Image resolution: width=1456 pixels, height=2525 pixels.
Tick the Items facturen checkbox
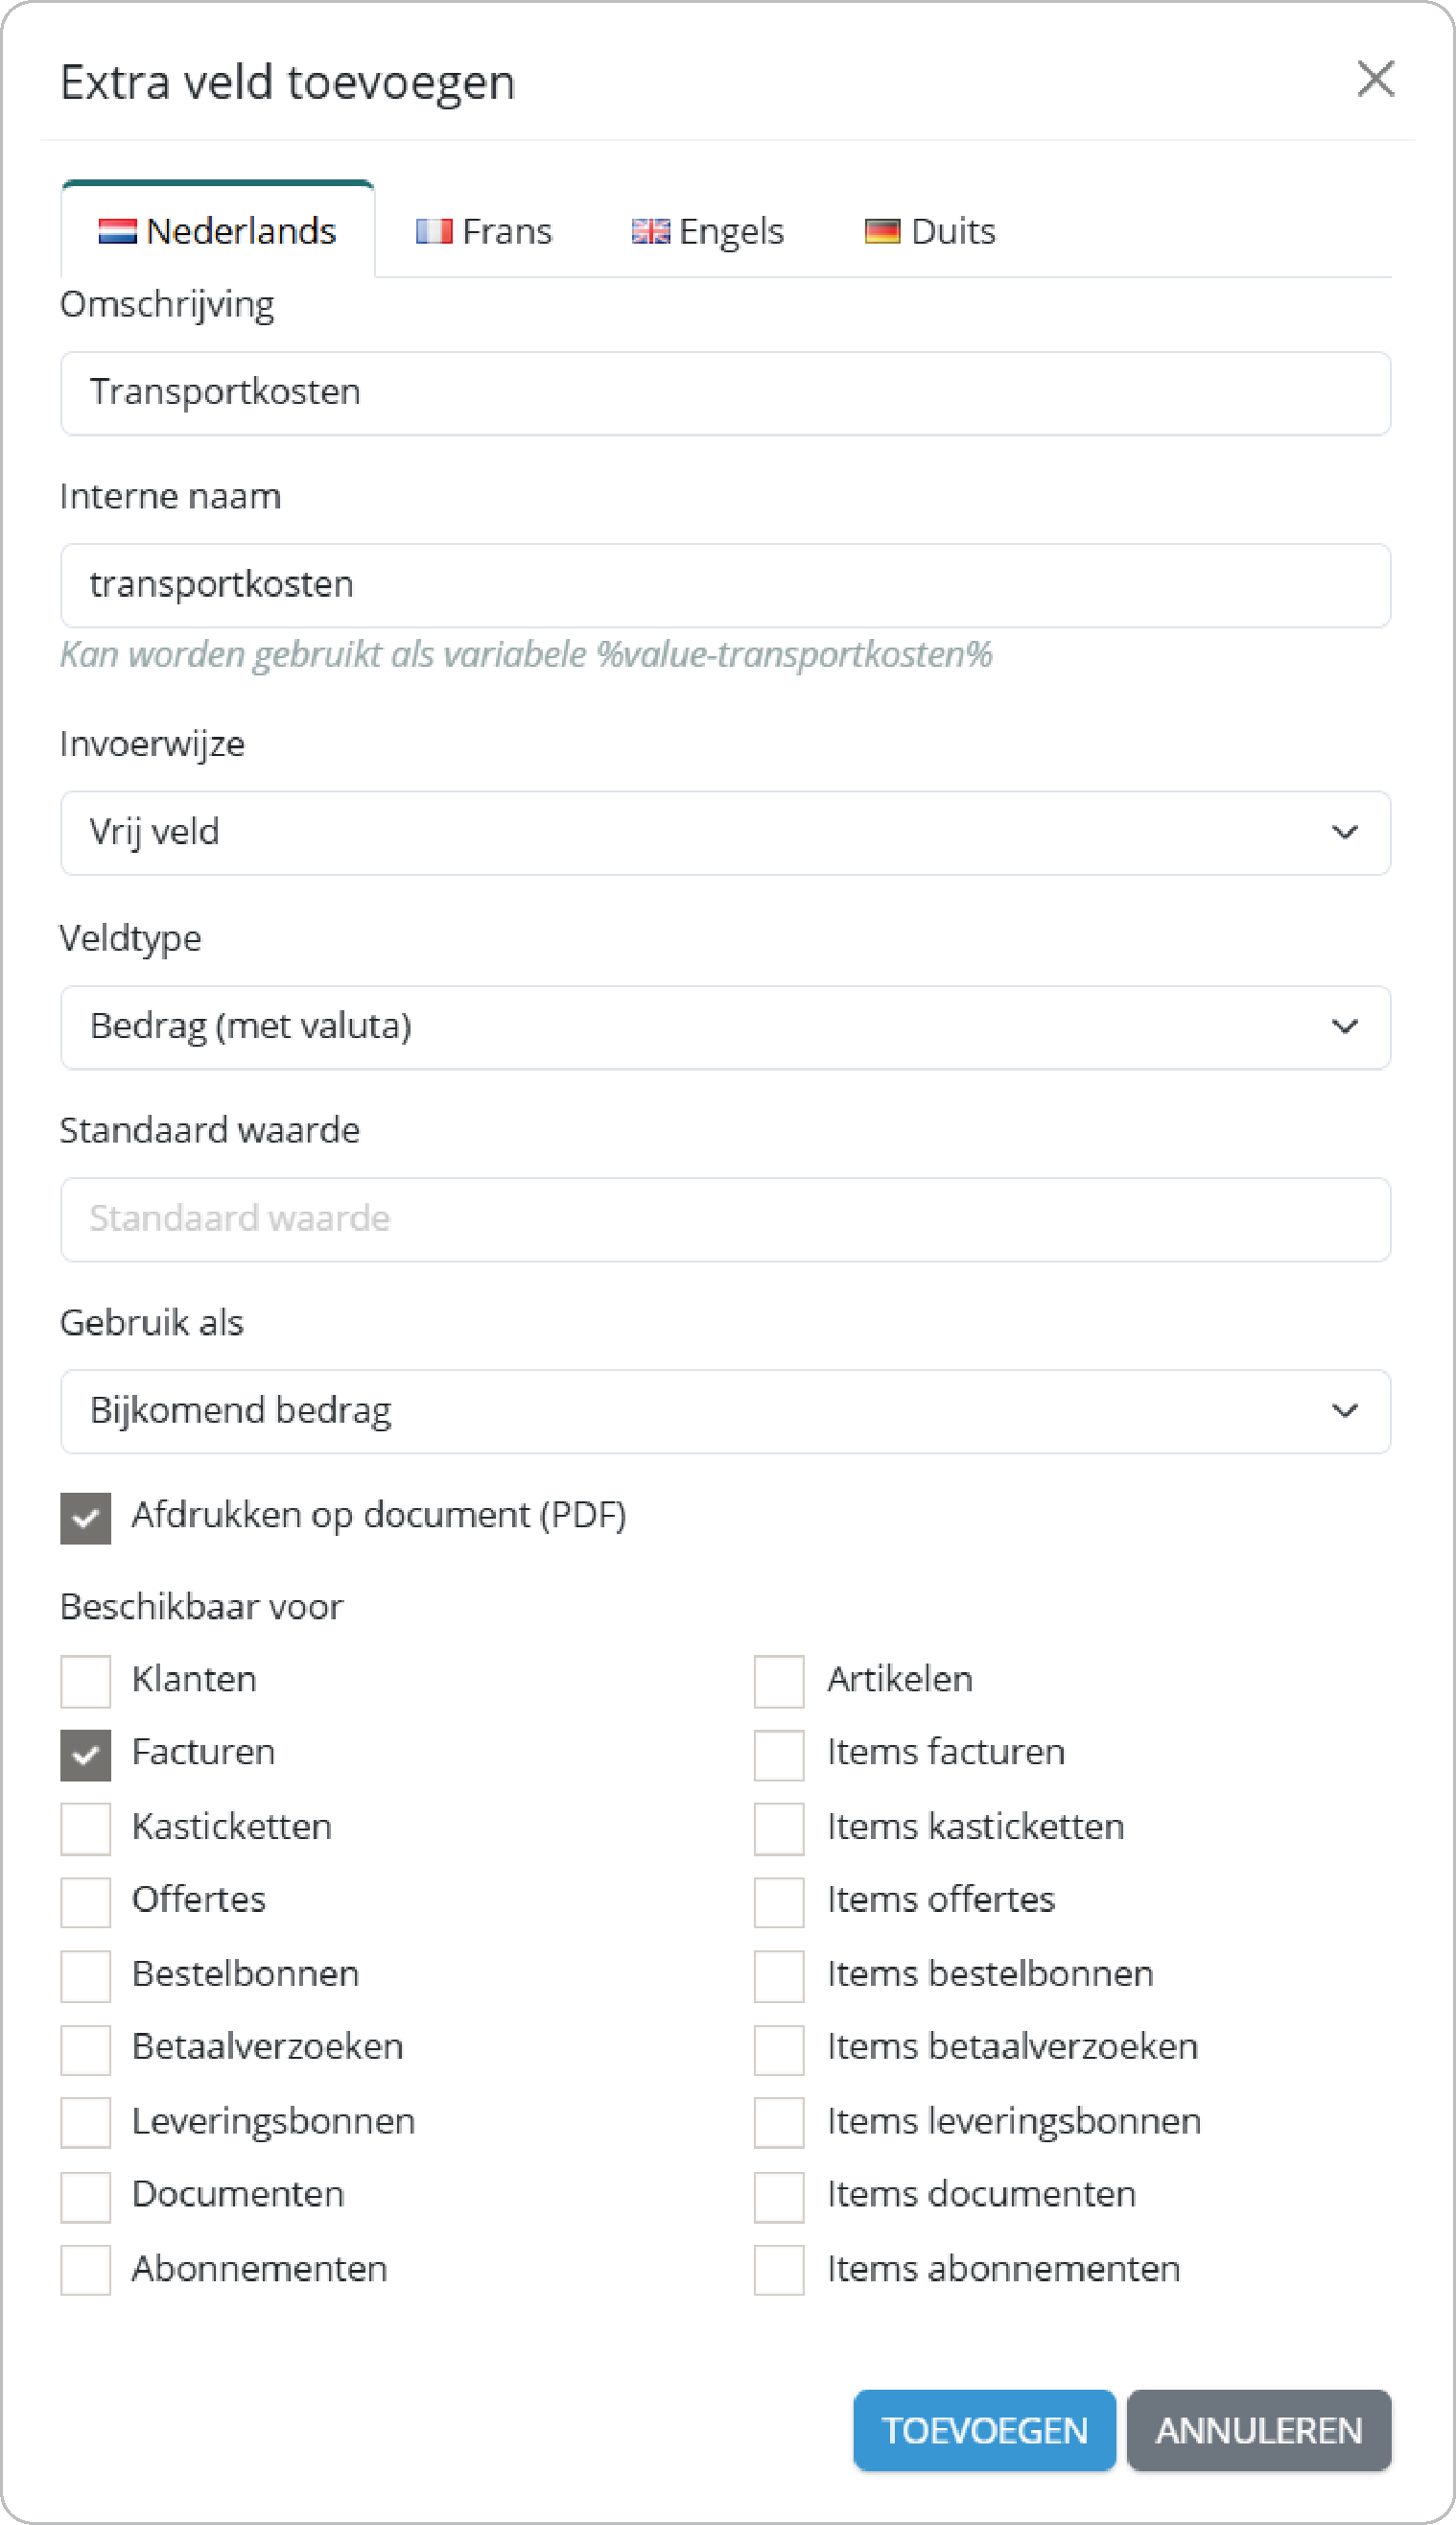779,1755
